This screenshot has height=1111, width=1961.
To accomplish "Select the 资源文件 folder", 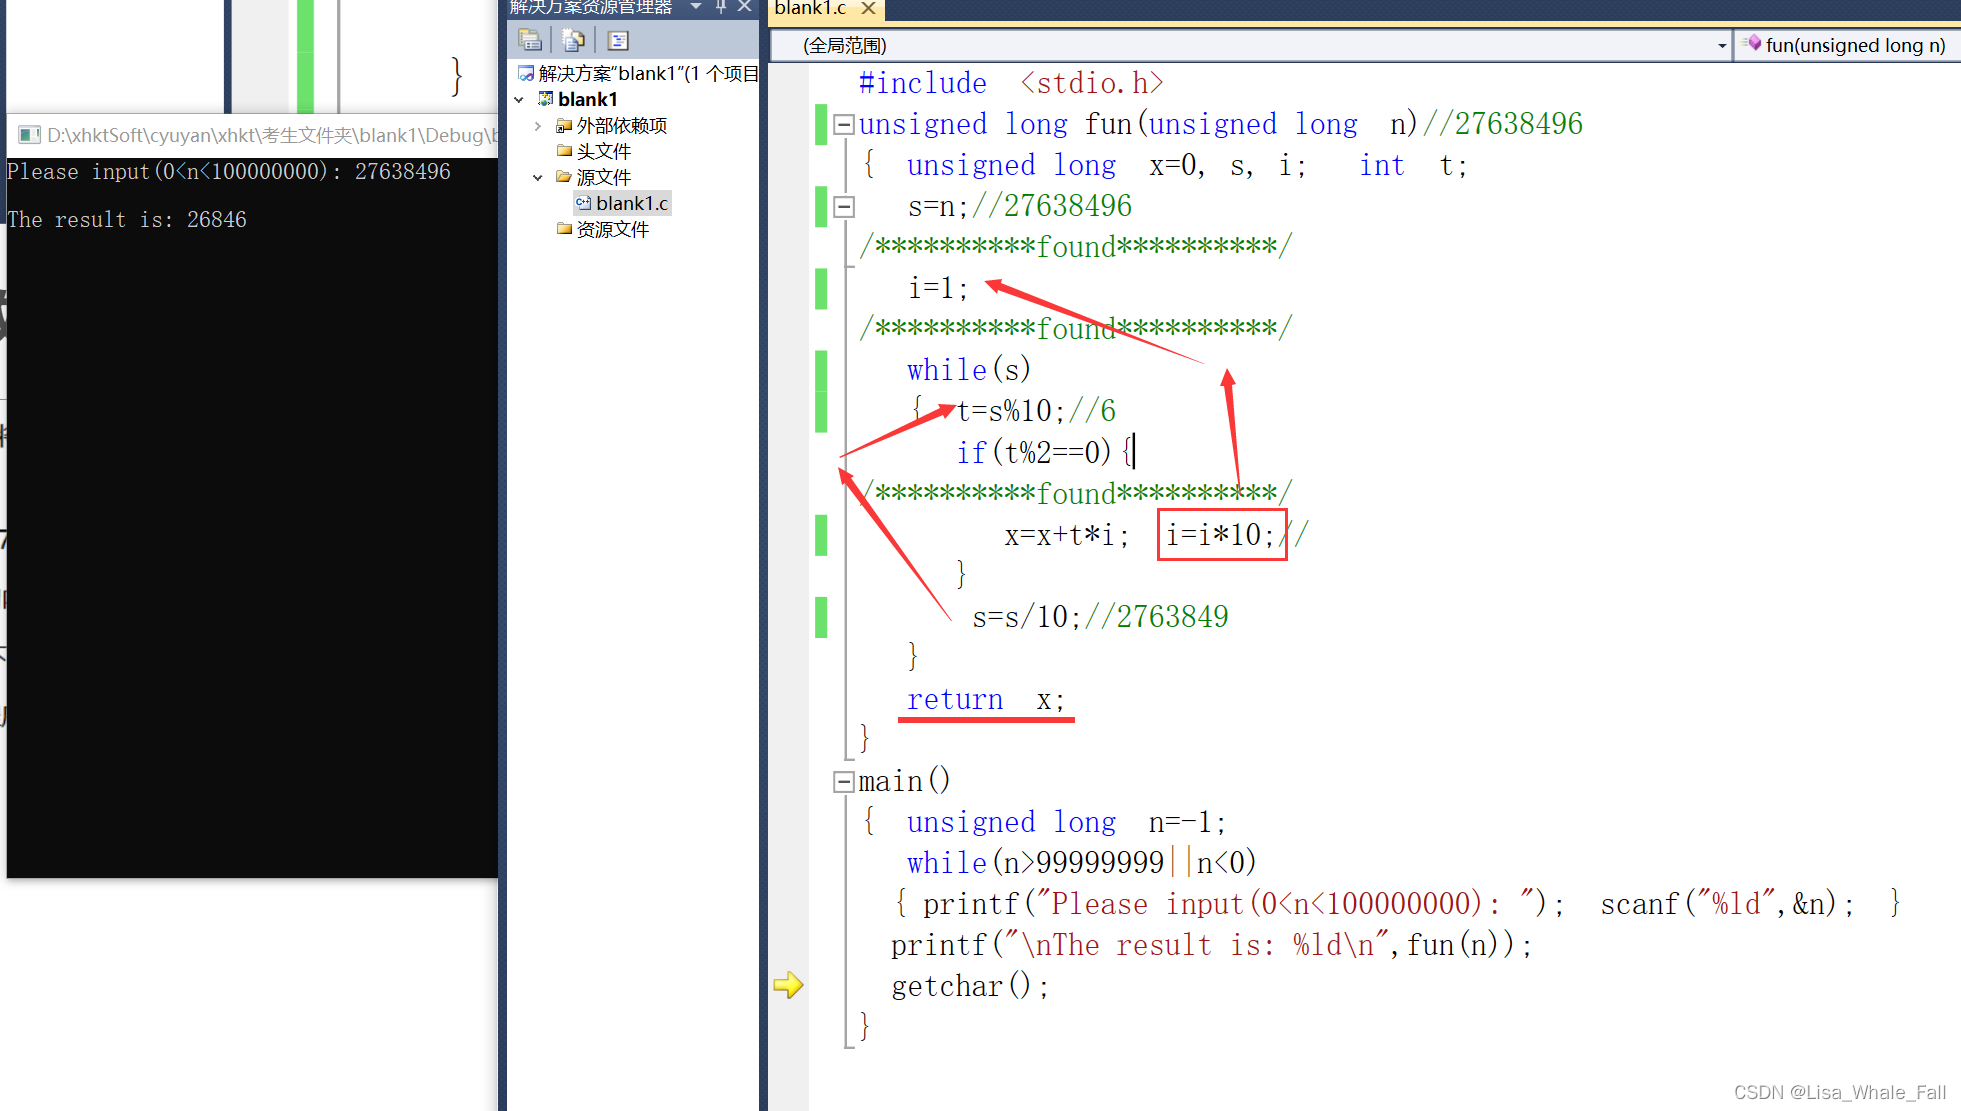I will (x=612, y=229).
